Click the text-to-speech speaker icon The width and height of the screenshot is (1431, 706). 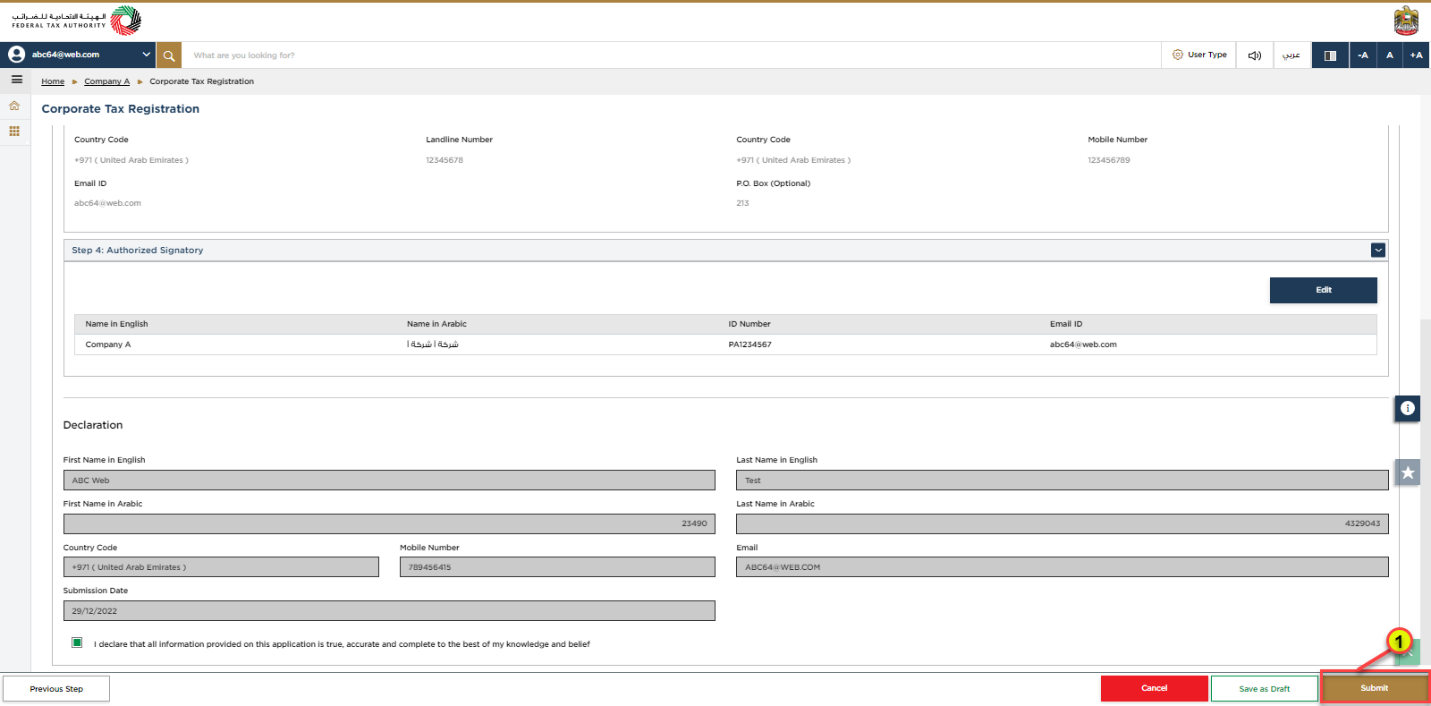pos(1254,55)
